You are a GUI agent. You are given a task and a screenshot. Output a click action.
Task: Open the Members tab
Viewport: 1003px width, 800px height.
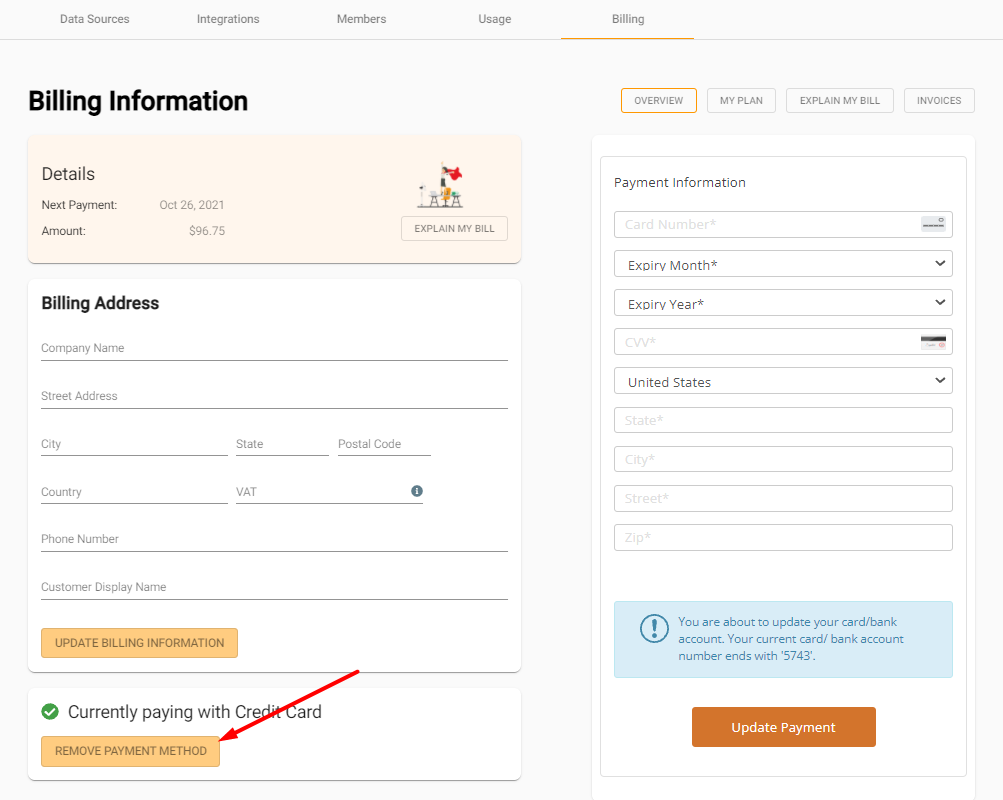tap(361, 19)
